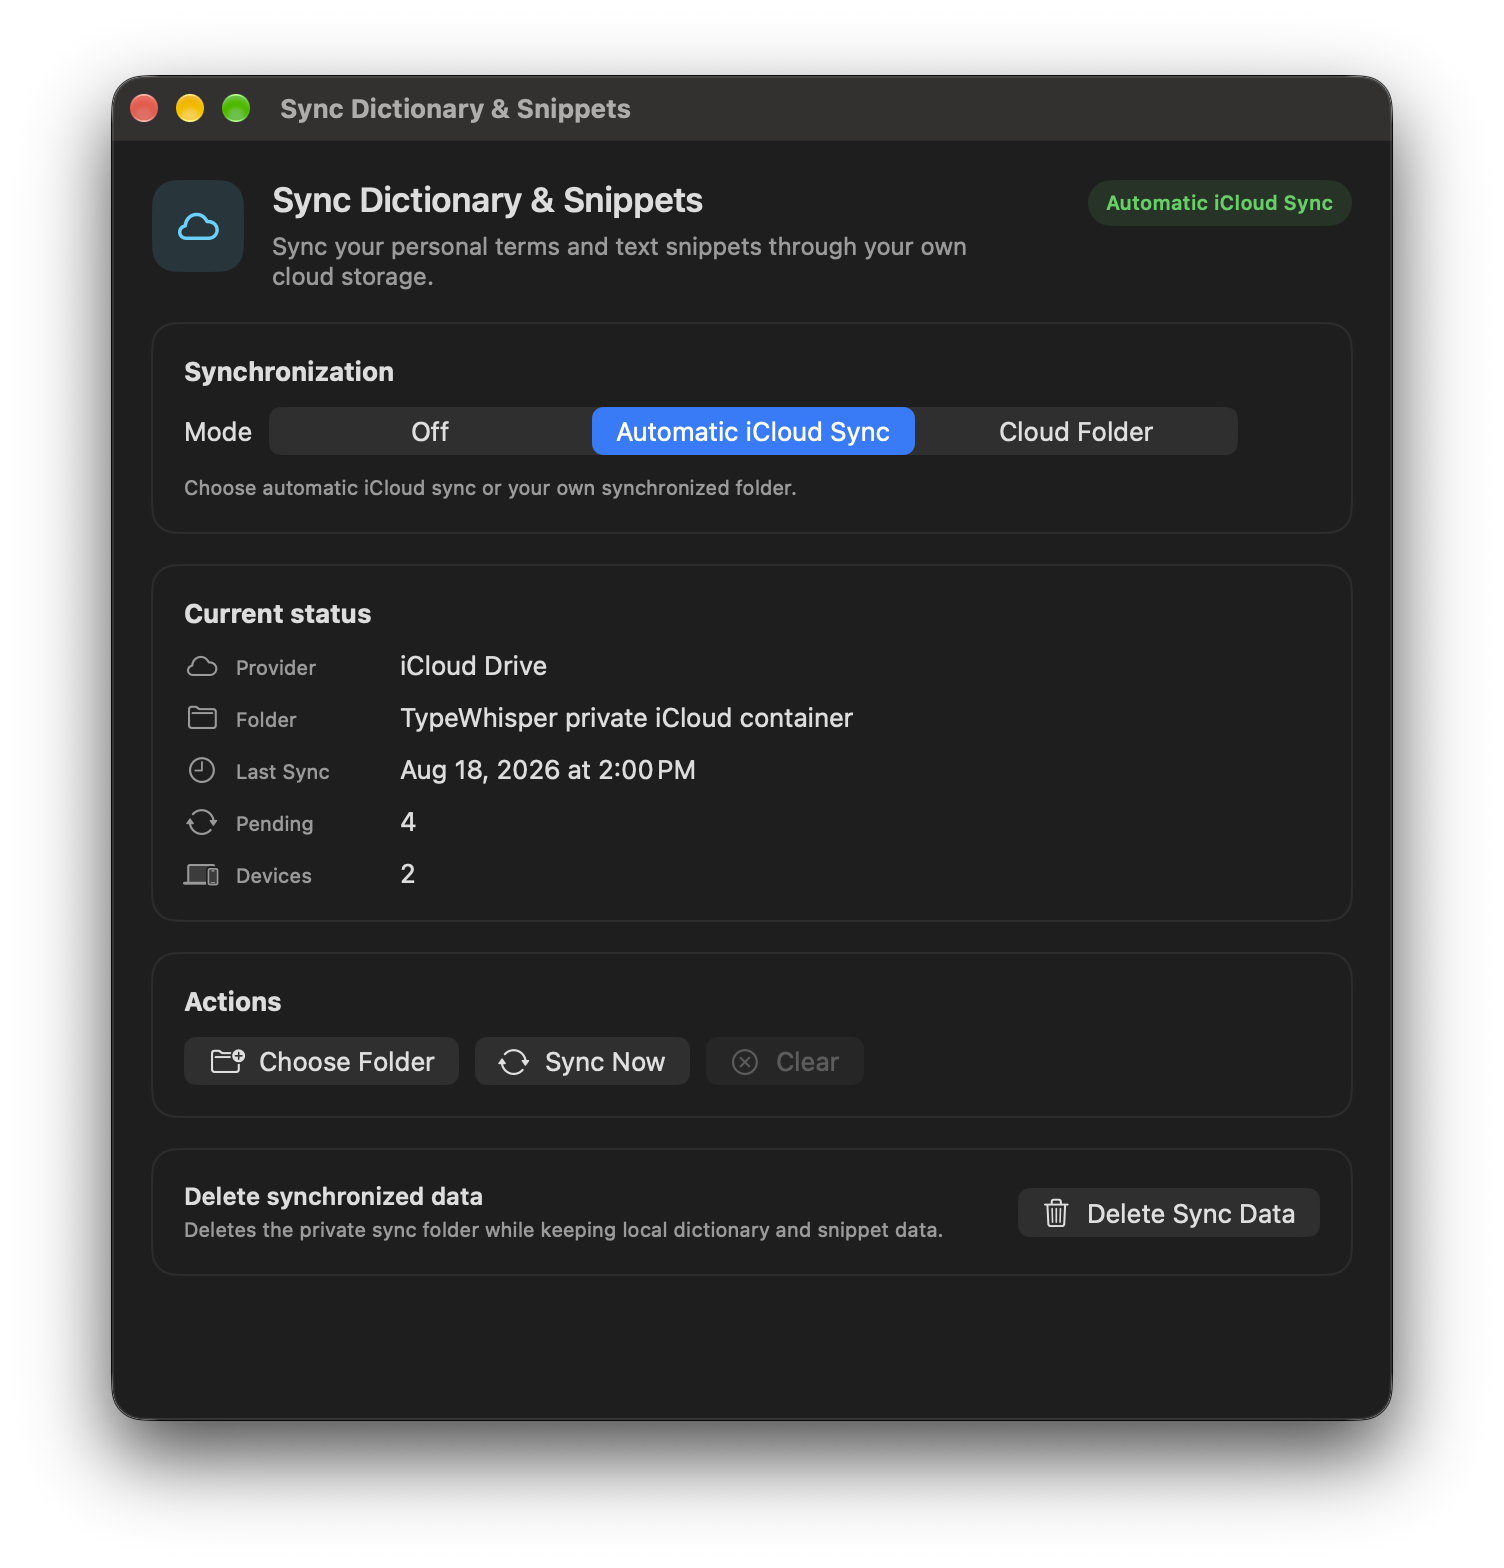This screenshot has height=1568, width=1504.
Task: Click the Folder label in Current status
Action: pos(266,719)
